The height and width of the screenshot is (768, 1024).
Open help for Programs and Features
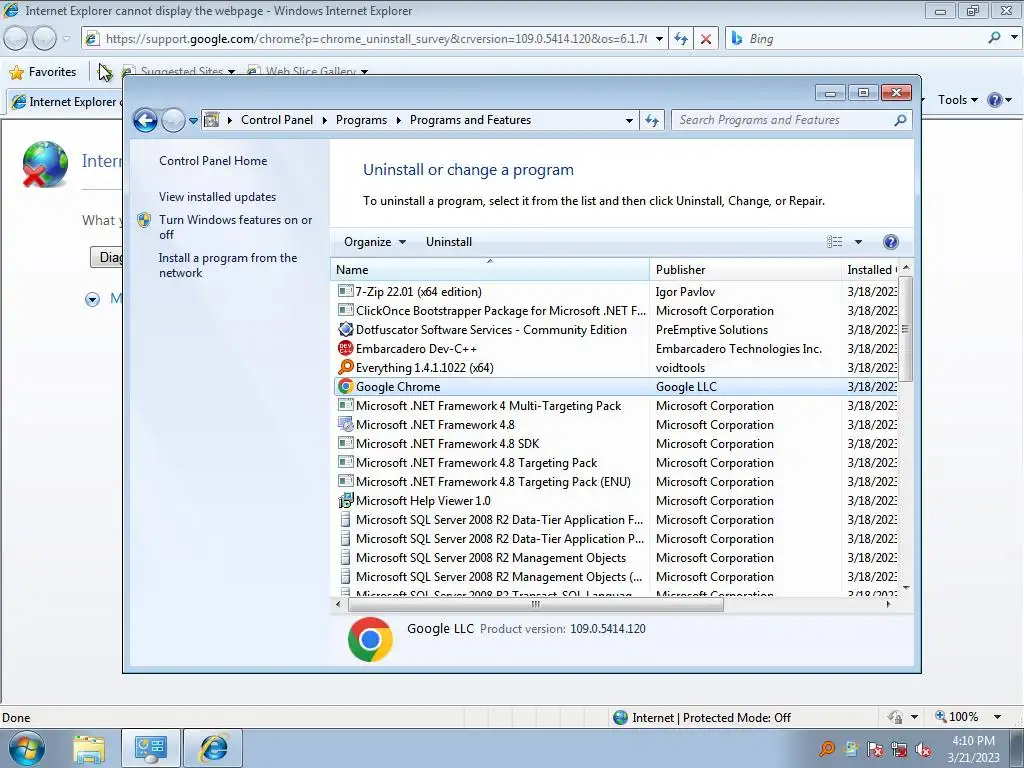(x=890, y=242)
